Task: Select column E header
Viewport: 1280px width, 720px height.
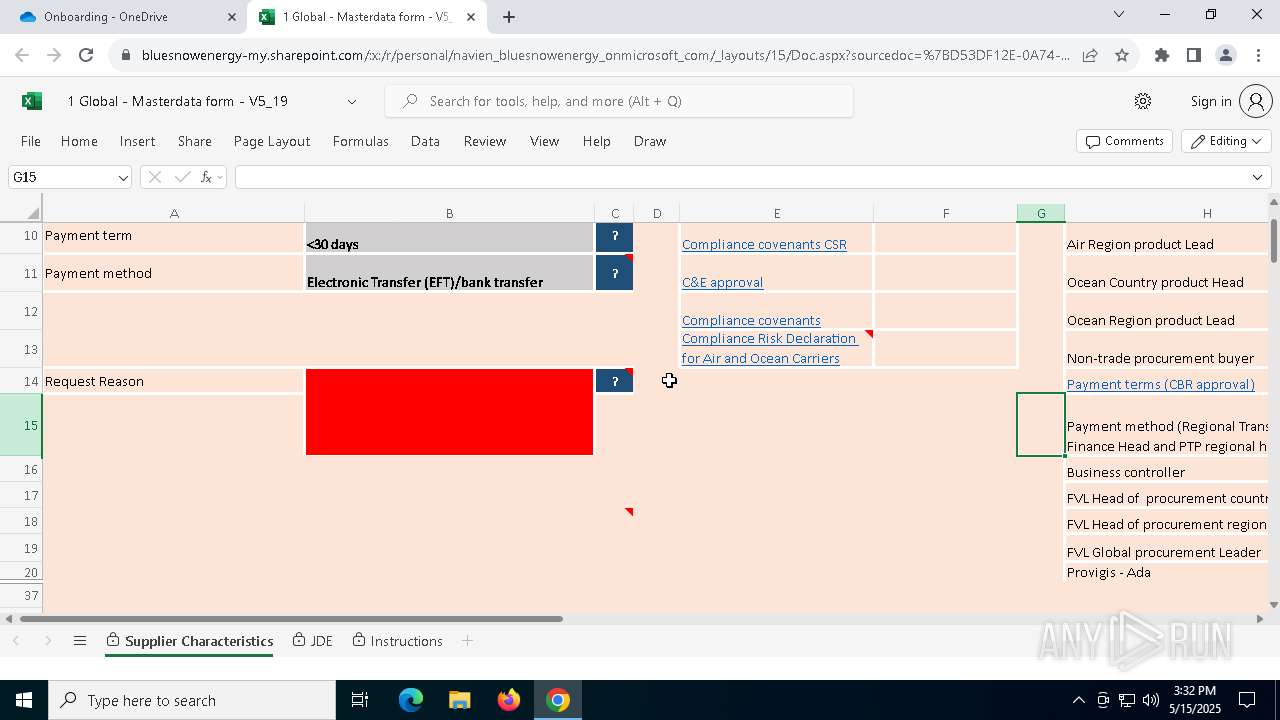Action: tap(776, 213)
